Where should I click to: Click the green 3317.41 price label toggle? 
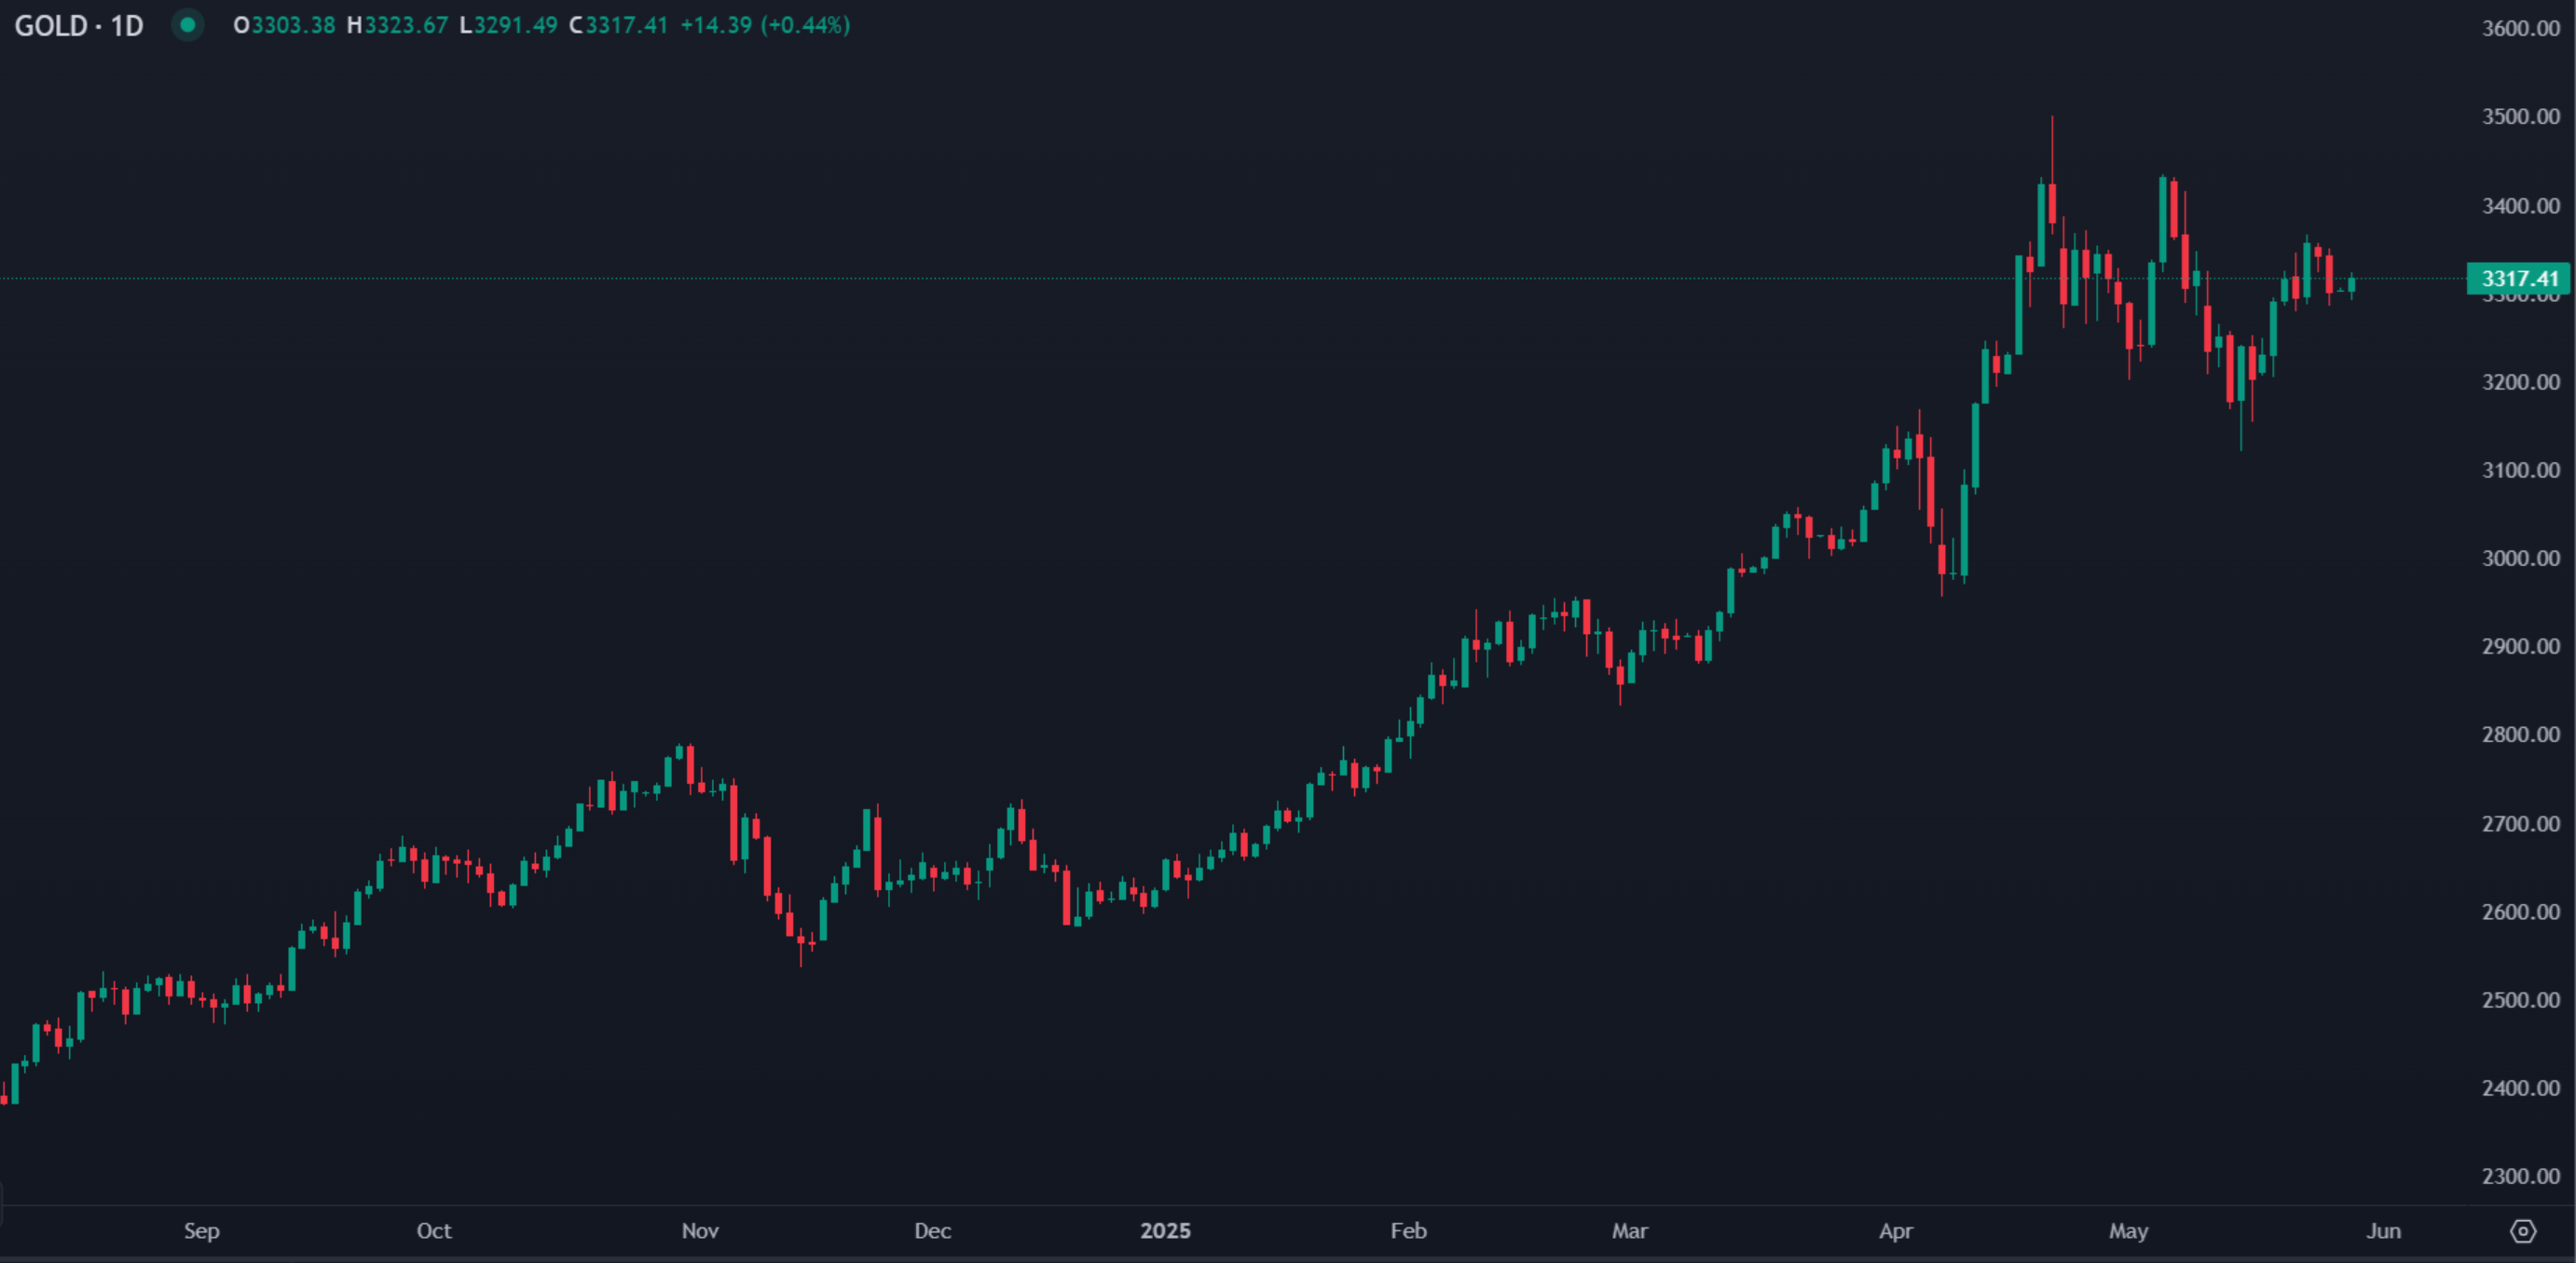pos(2516,279)
